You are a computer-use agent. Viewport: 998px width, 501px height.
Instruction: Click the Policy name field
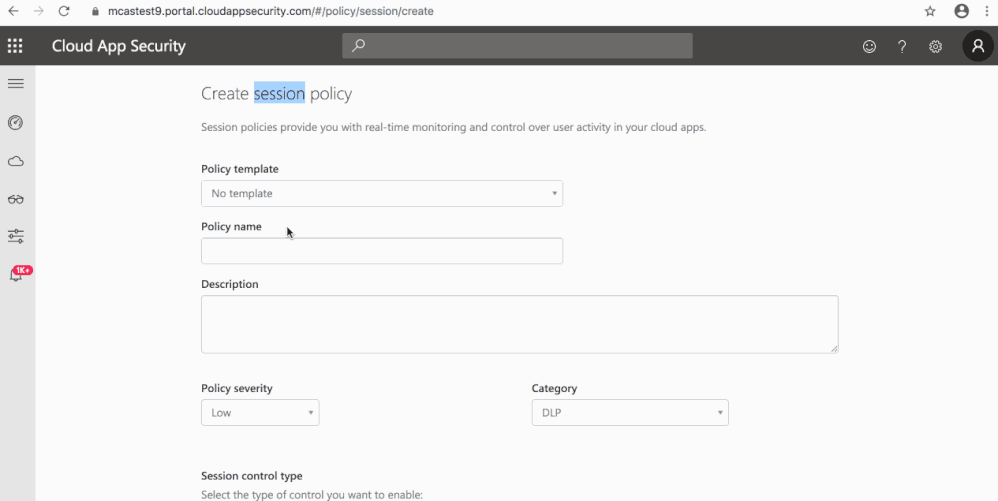click(x=382, y=251)
